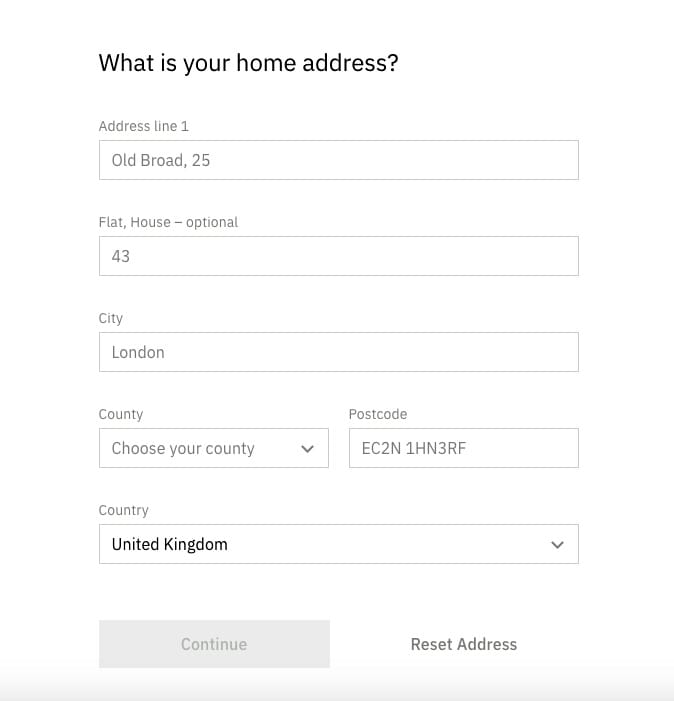
Task: Click the 'London' text in City
Action: pos(138,352)
